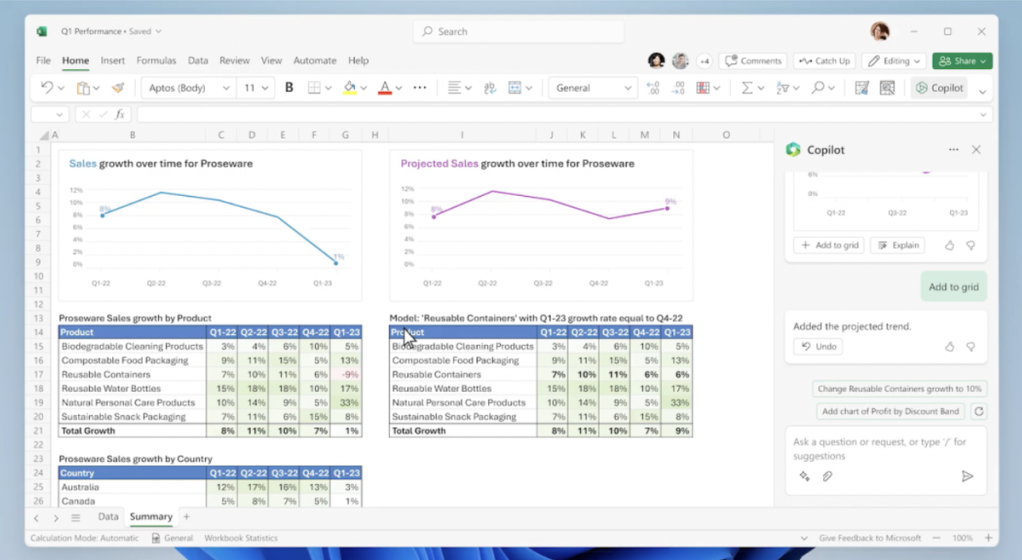Viewport: 1022px width, 560px height.
Task: Toggle bold formatting
Action: click(x=289, y=87)
